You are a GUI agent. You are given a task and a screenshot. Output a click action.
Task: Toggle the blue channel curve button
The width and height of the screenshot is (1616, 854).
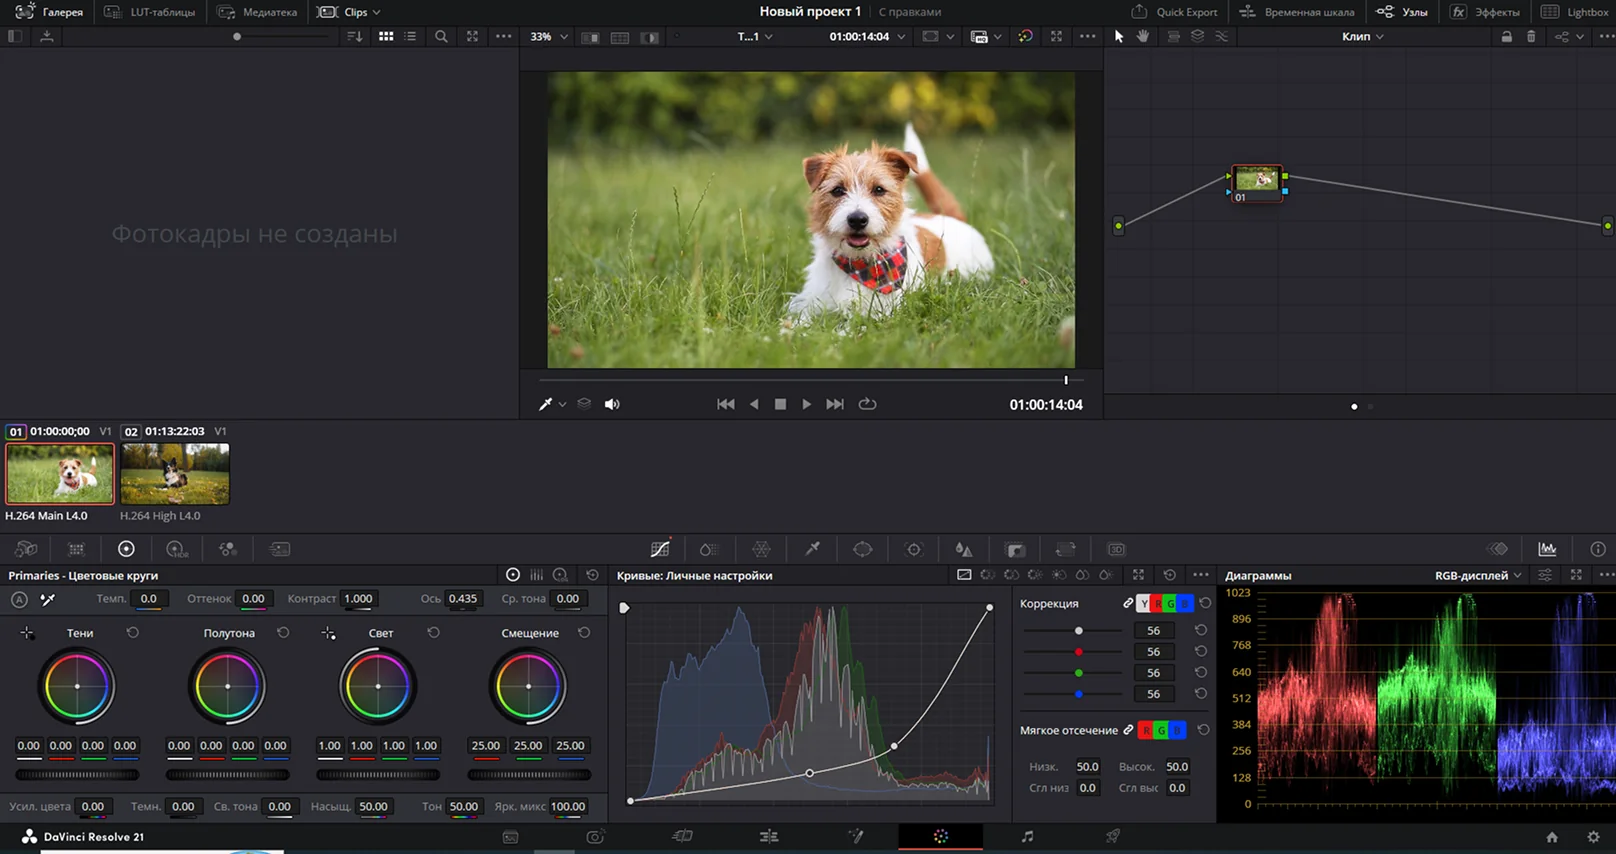1186,604
